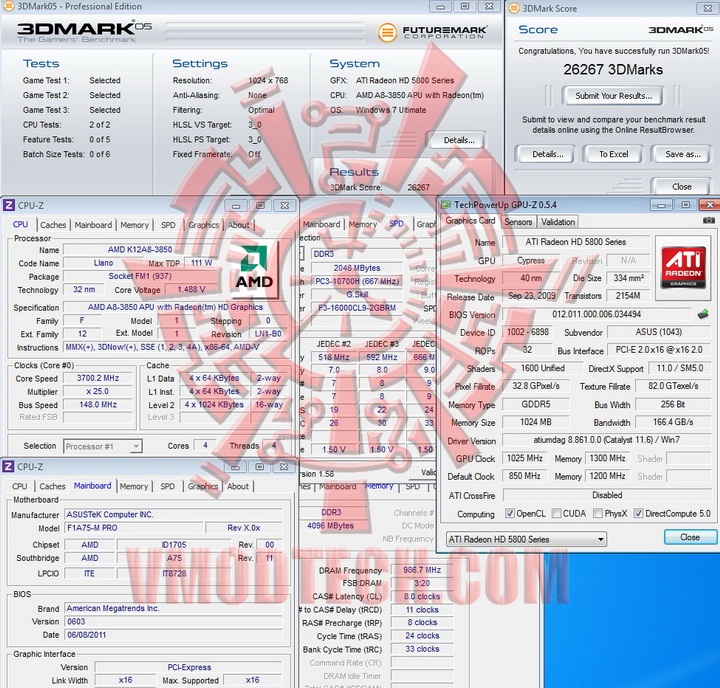Screen dimensions: 720x688
Task: Click the Driver Version field in GPU-Z
Action: (x=606, y=440)
